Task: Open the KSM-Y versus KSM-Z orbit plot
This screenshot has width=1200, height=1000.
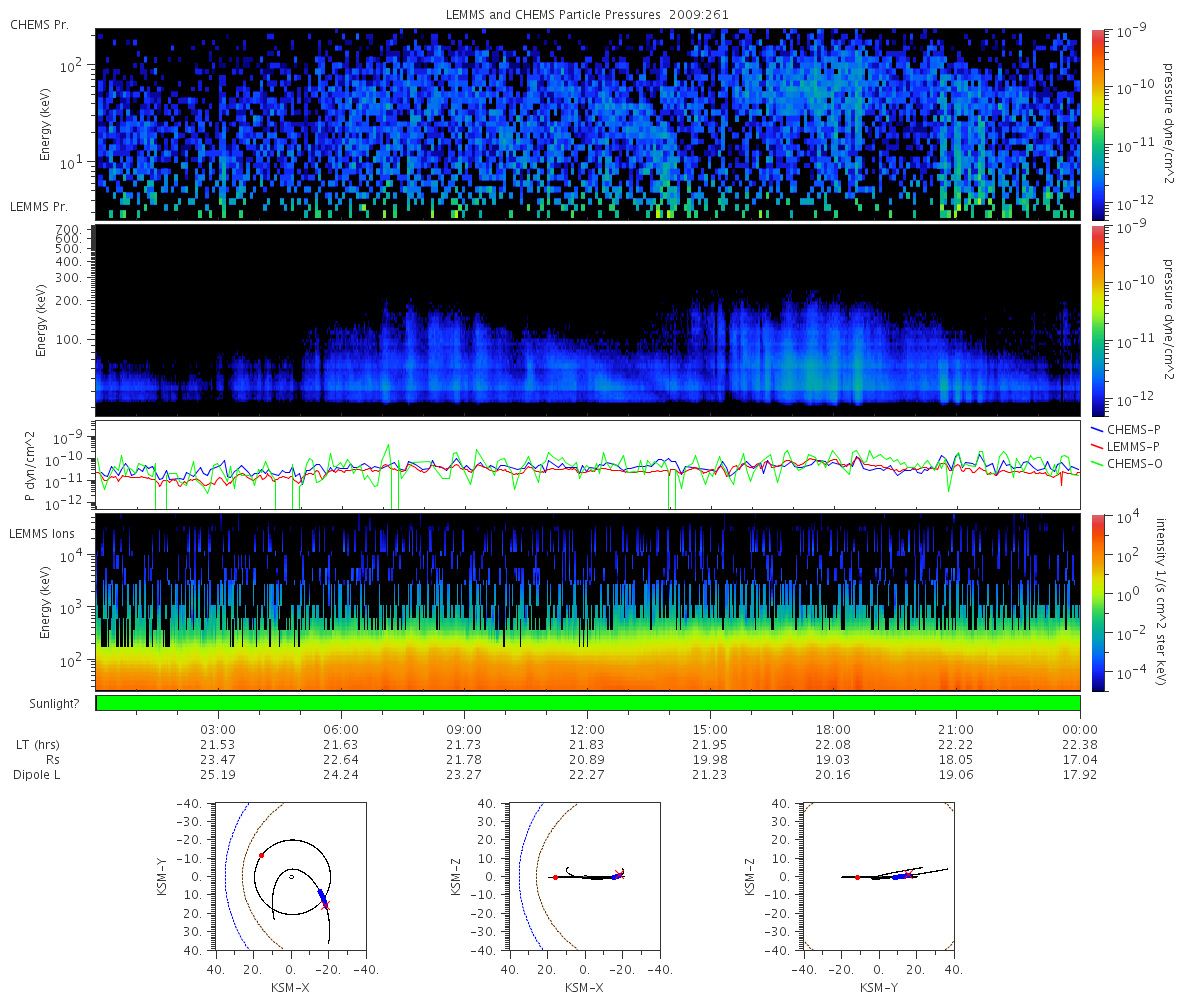Action: (878, 876)
